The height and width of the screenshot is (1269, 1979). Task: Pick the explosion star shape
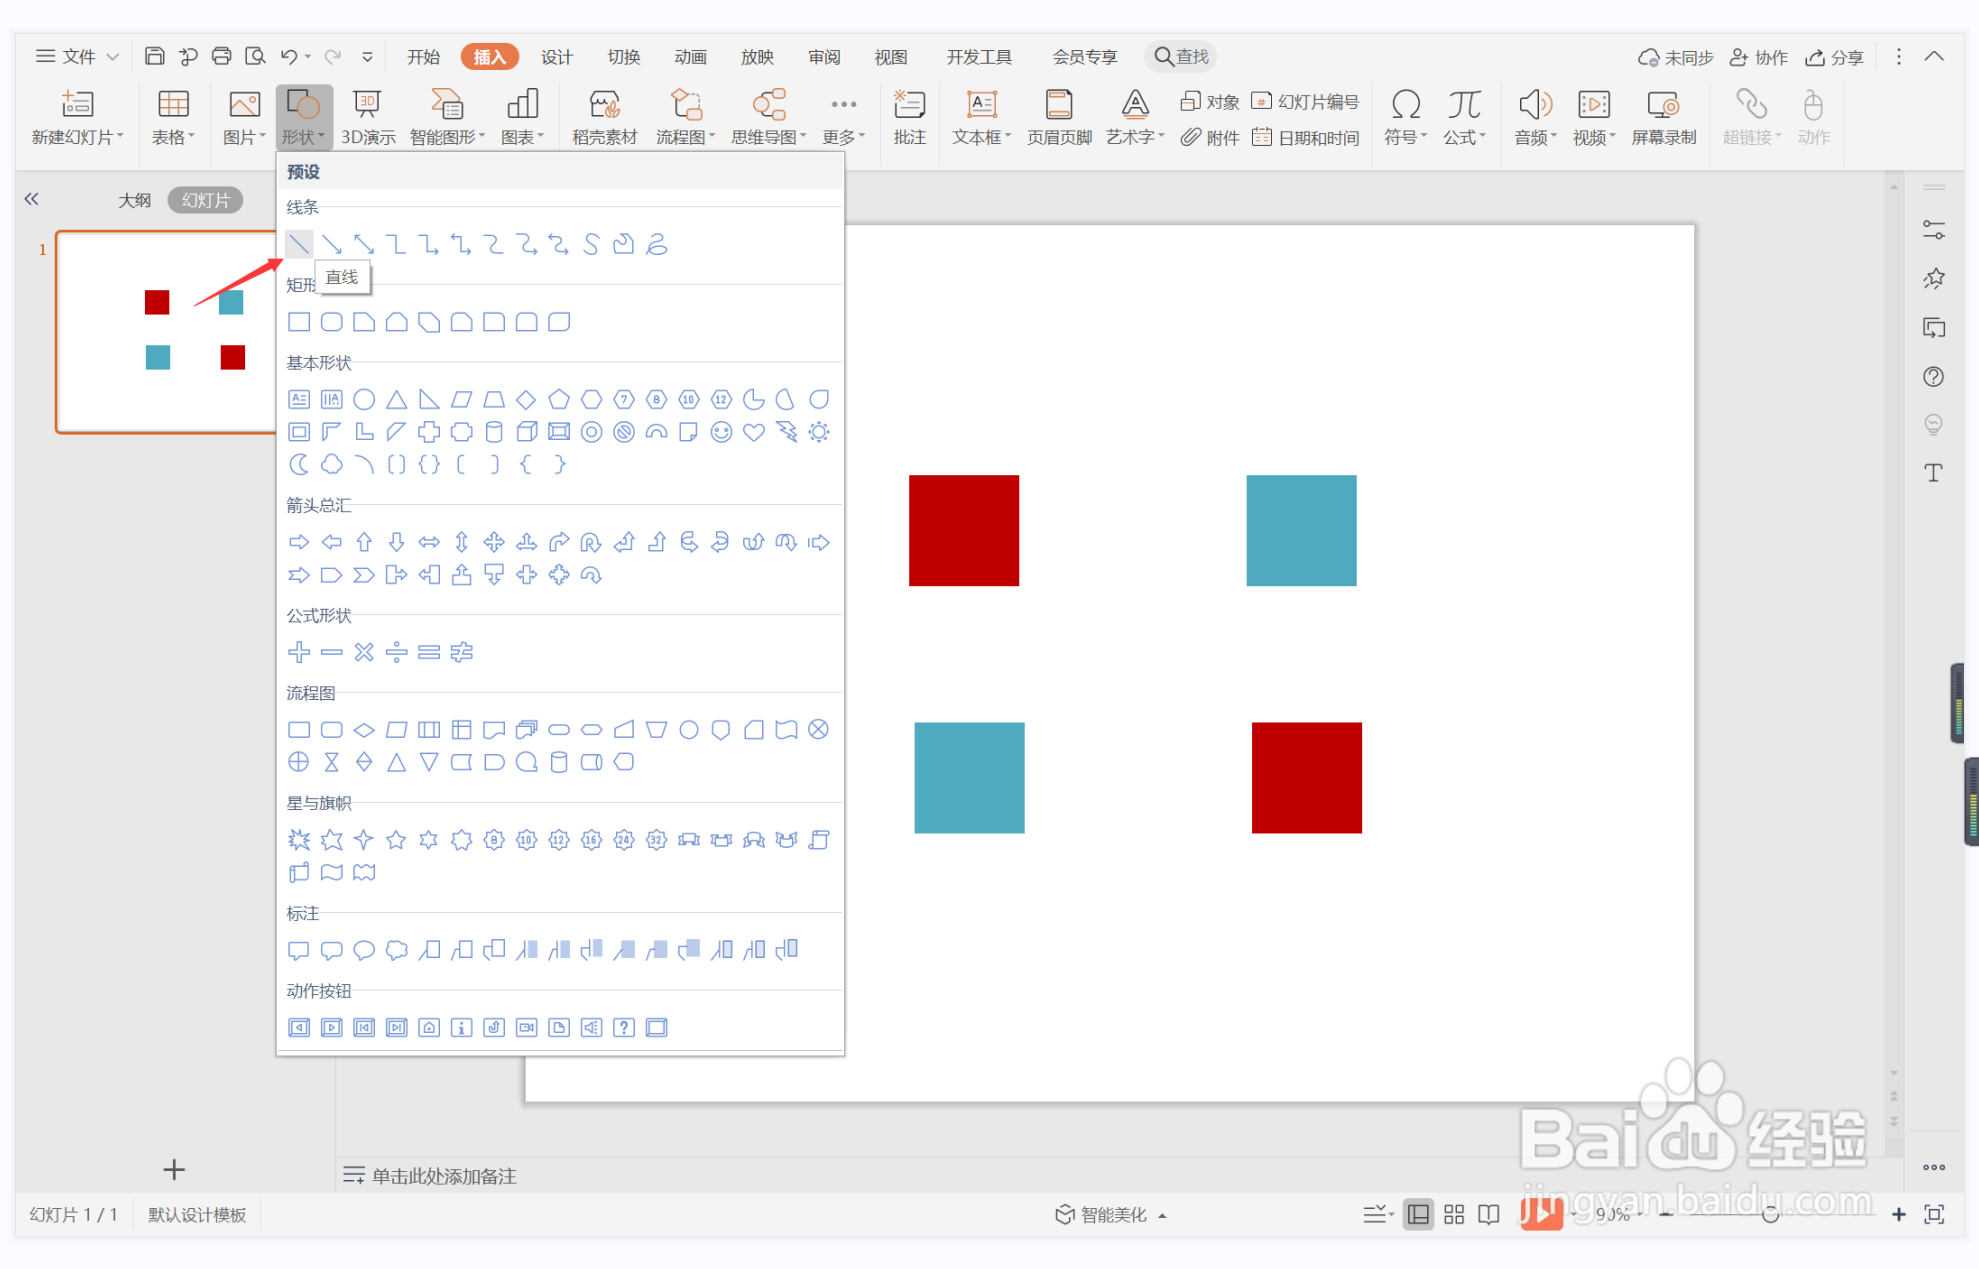[299, 840]
